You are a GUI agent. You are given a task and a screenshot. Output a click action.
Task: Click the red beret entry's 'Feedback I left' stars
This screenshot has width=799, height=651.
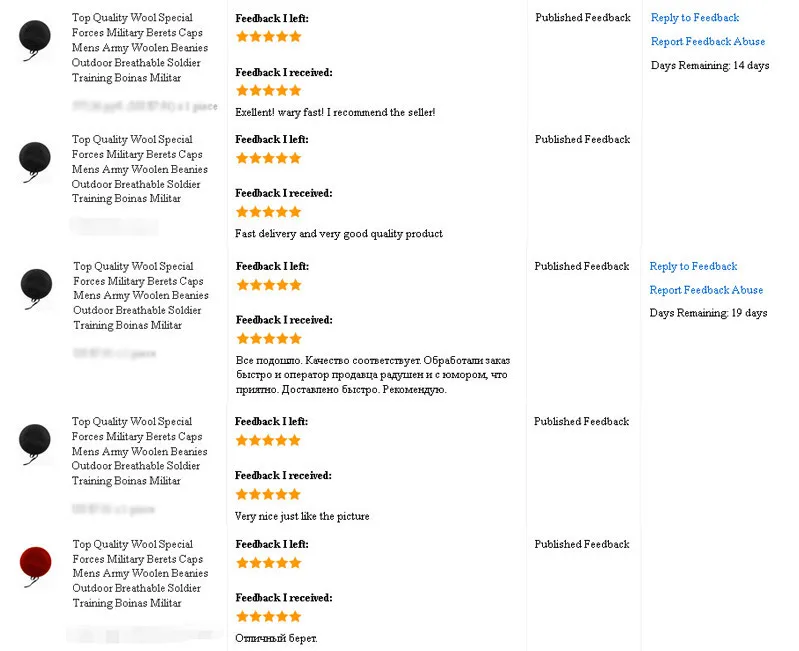(269, 563)
